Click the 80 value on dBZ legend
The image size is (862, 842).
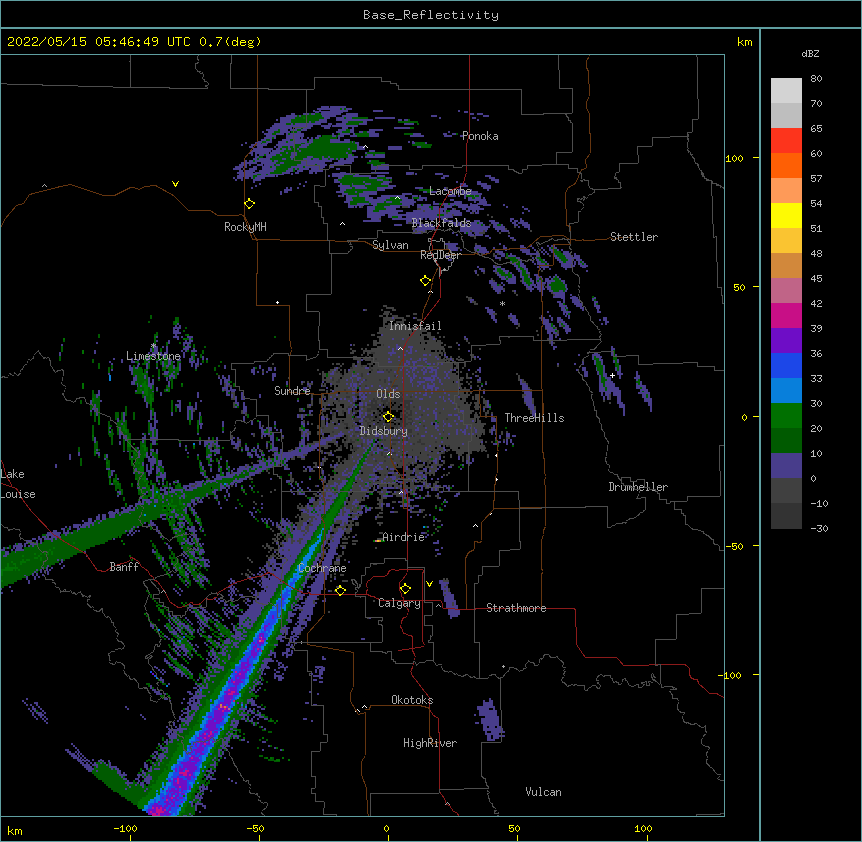click(816, 79)
